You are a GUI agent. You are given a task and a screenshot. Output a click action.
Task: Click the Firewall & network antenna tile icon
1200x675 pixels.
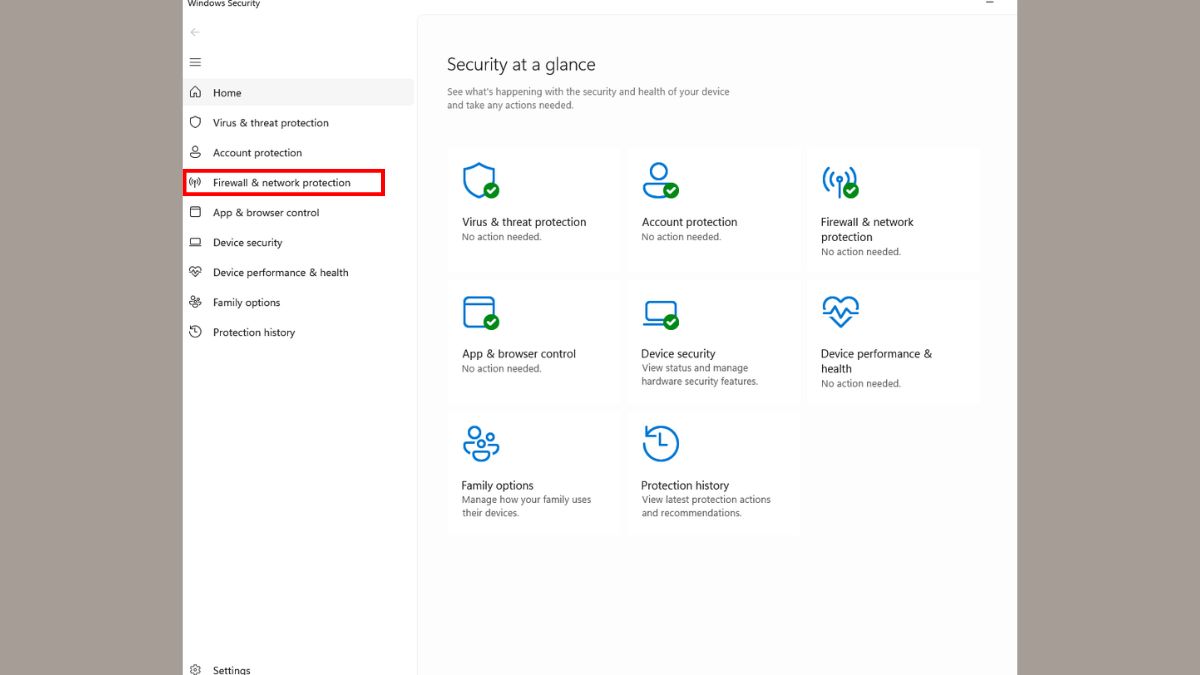pos(840,181)
